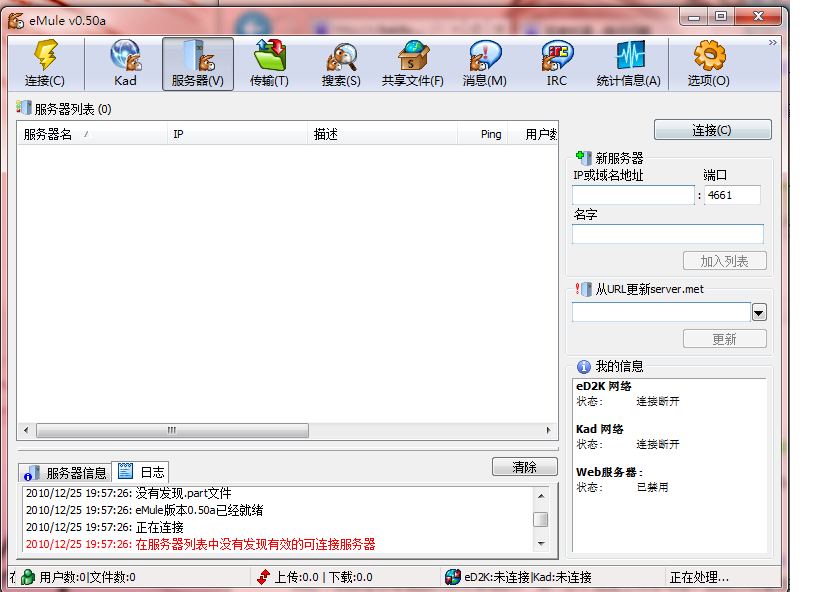819x592 pixels.
Task: Focus the server.met URL input field
Action: tap(661, 312)
